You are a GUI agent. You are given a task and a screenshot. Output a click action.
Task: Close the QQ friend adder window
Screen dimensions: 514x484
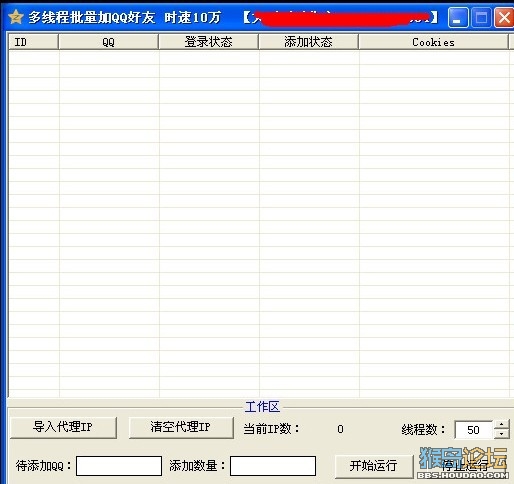tap(504, 17)
